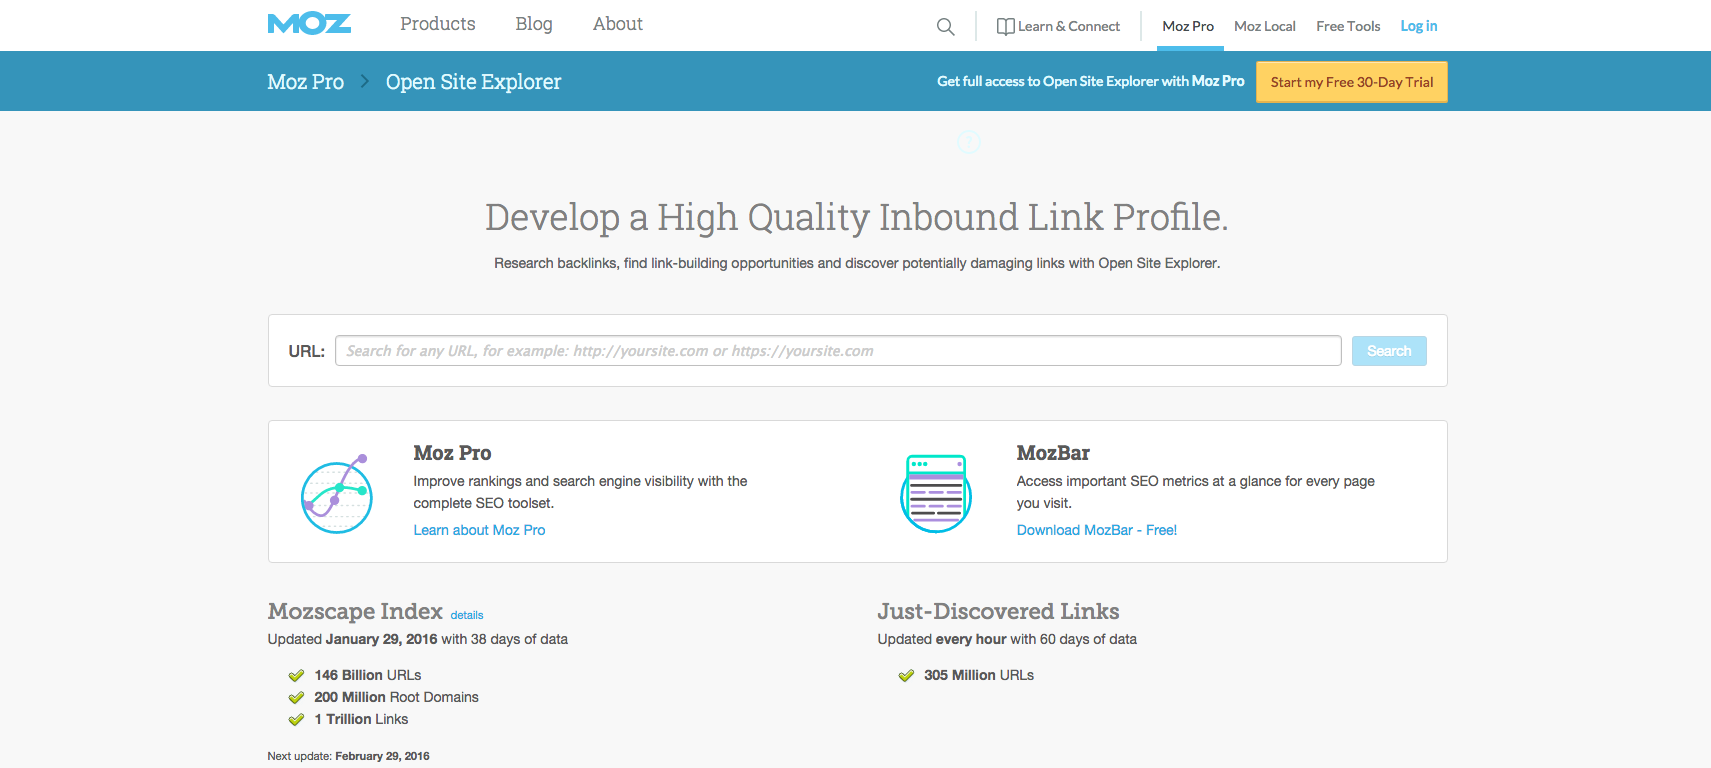Click the 'Research backlinks' description sentence
The height and width of the screenshot is (768, 1711).
tap(857, 263)
